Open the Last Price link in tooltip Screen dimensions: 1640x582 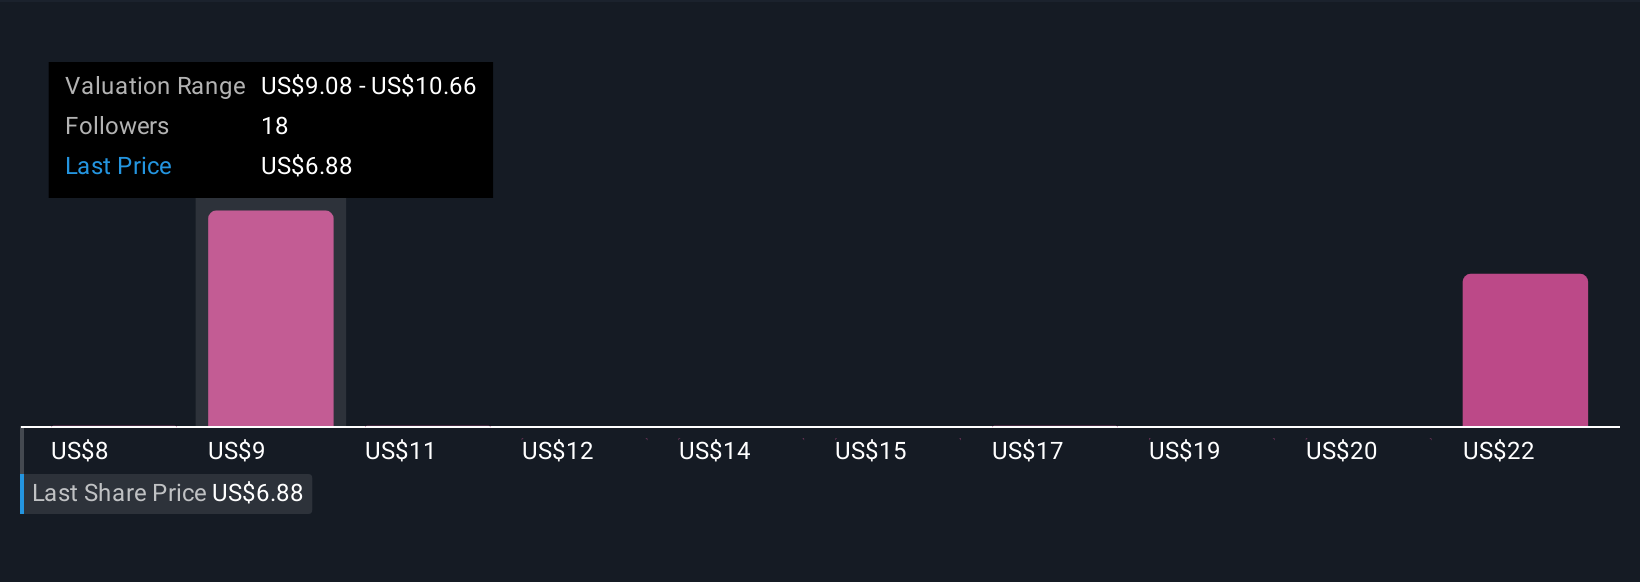118,166
